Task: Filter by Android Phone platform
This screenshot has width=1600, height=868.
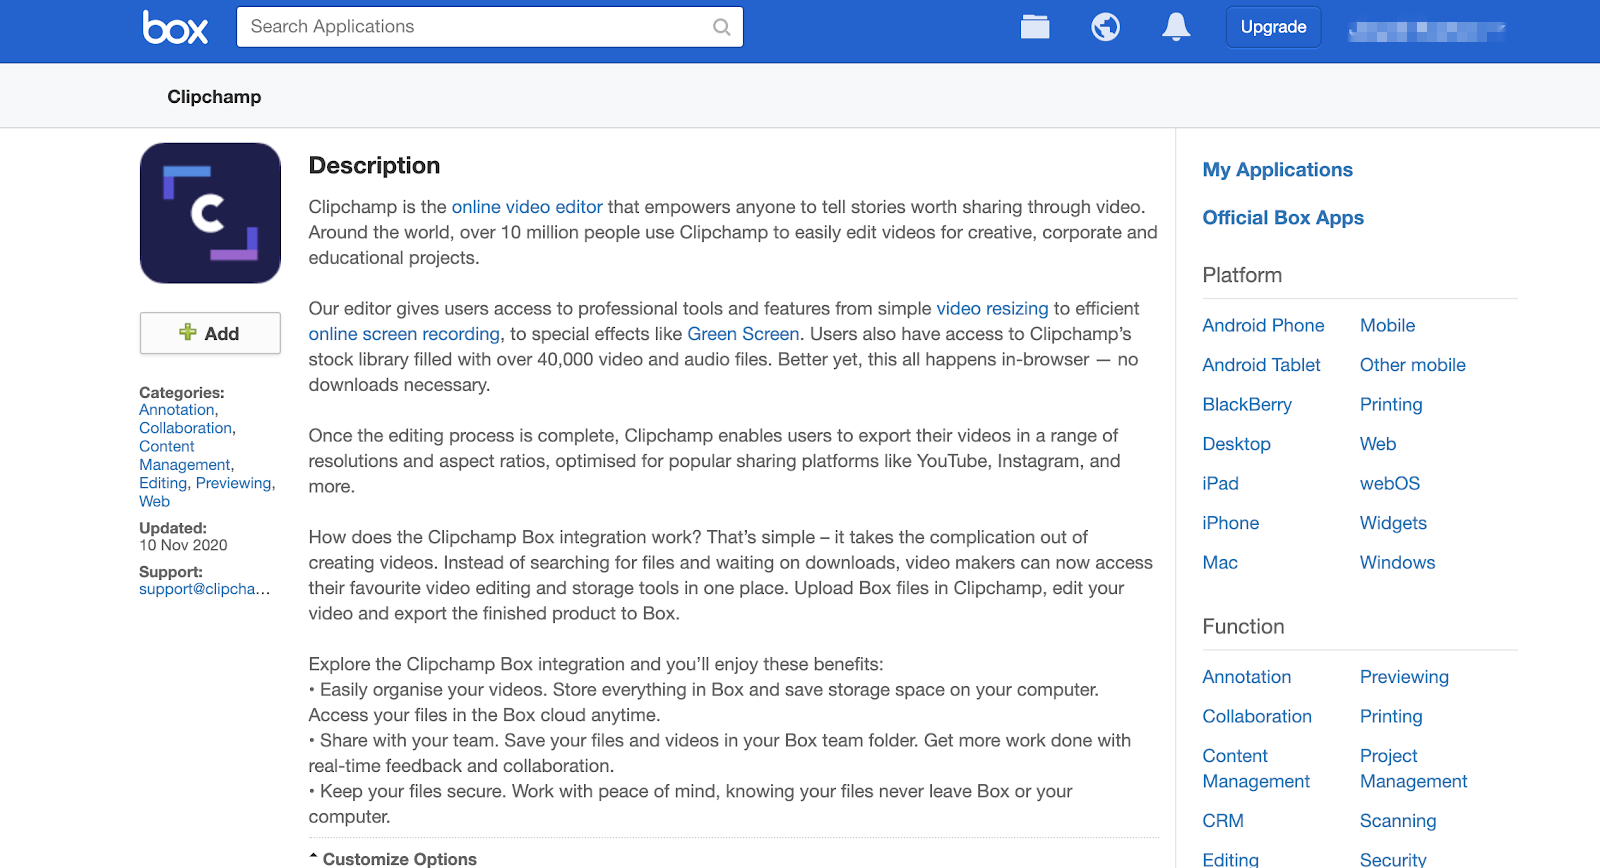Action: click(x=1263, y=325)
